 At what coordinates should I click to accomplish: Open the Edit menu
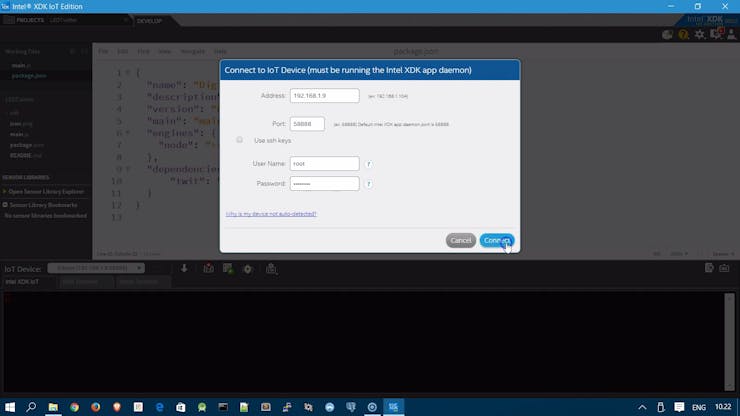(123, 51)
